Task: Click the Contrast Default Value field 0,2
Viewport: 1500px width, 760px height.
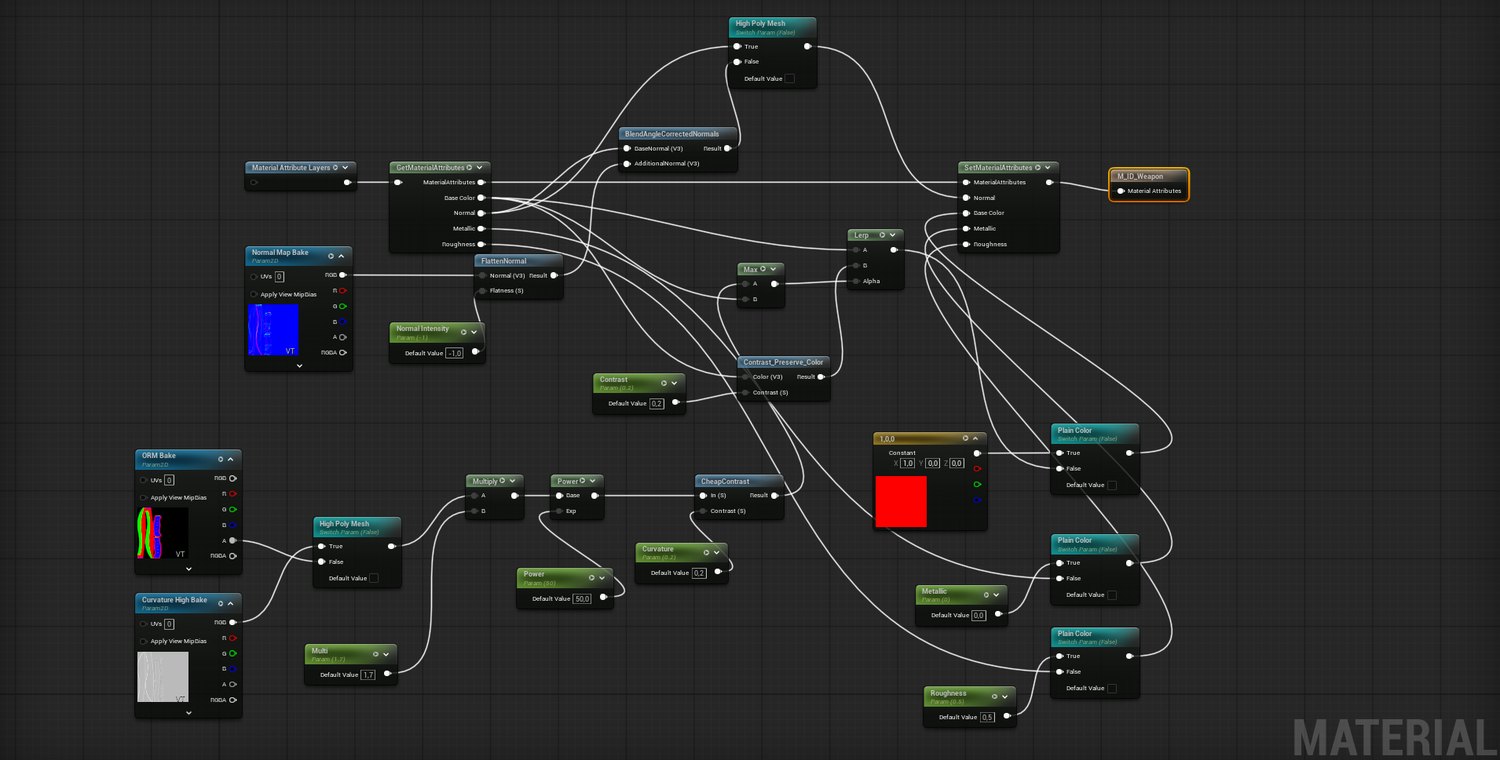Action: (x=657, y=403)
